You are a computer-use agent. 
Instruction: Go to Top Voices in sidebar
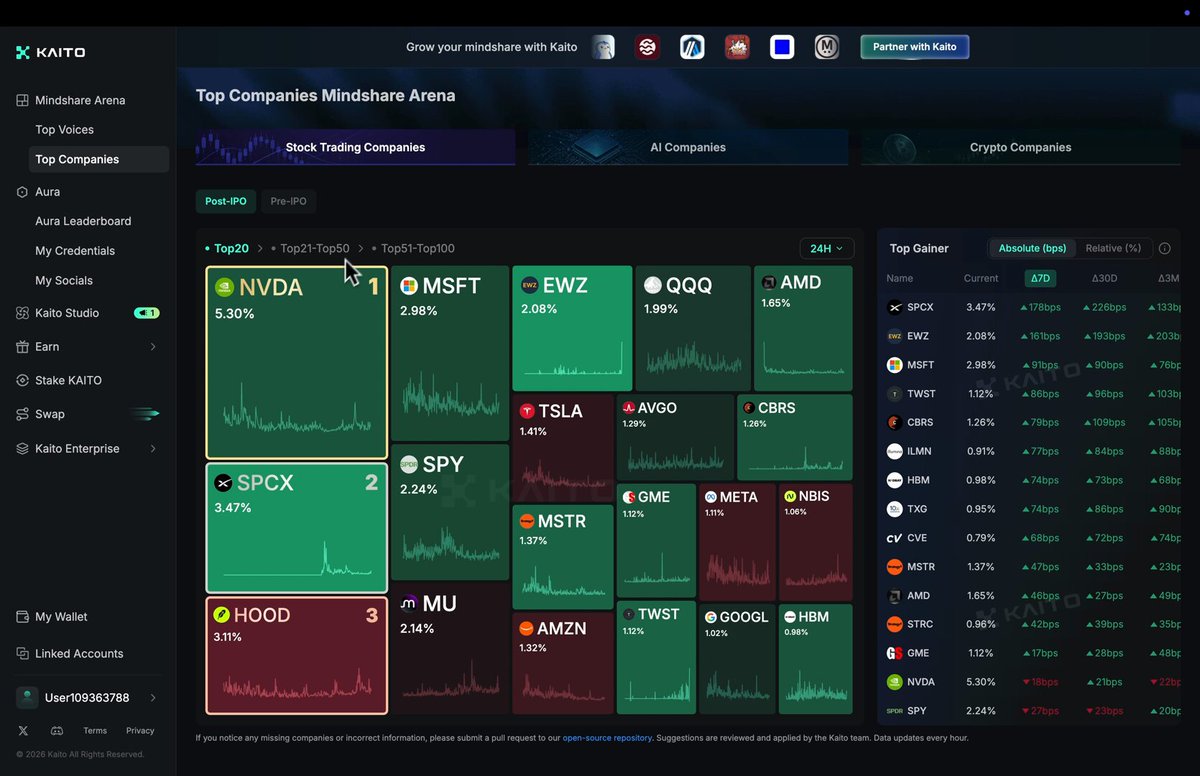[x=64, y=130]
